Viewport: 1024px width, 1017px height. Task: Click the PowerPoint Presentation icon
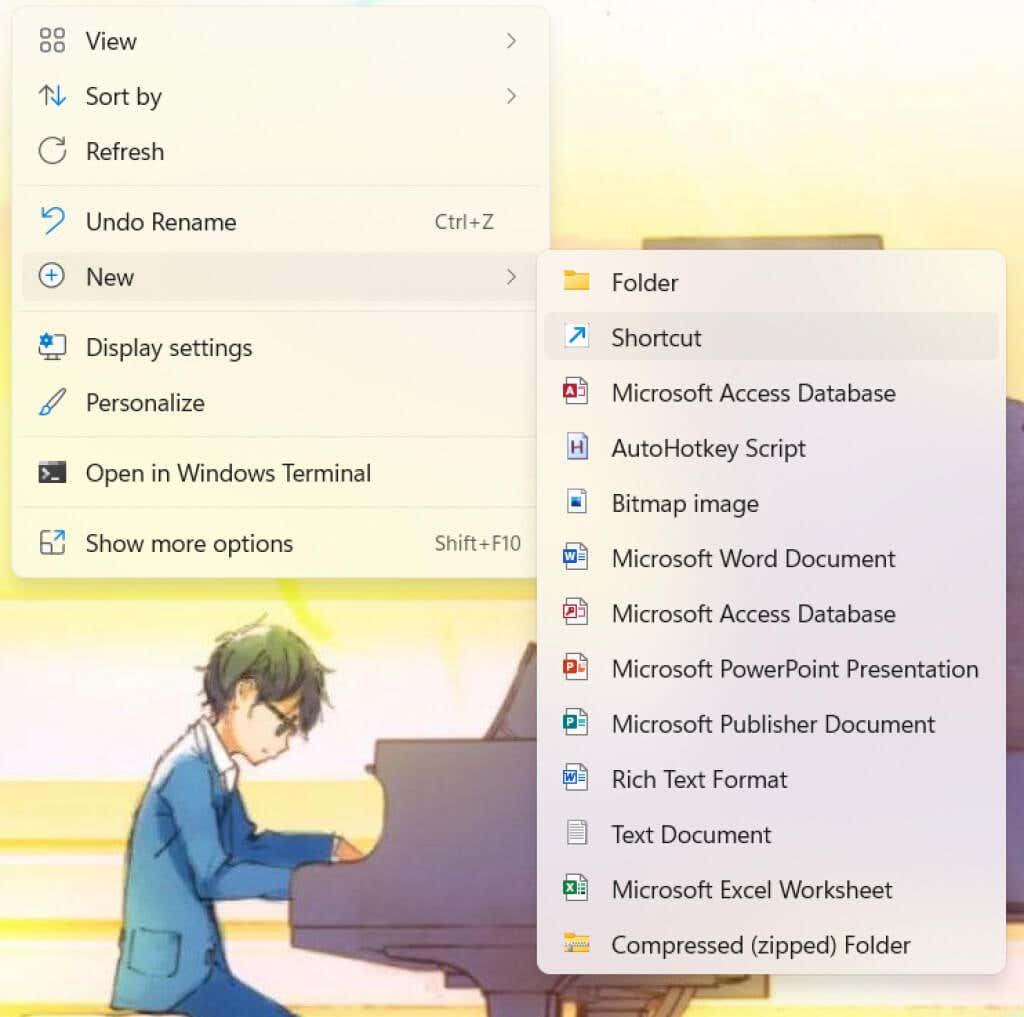click(x=576, y=668)
